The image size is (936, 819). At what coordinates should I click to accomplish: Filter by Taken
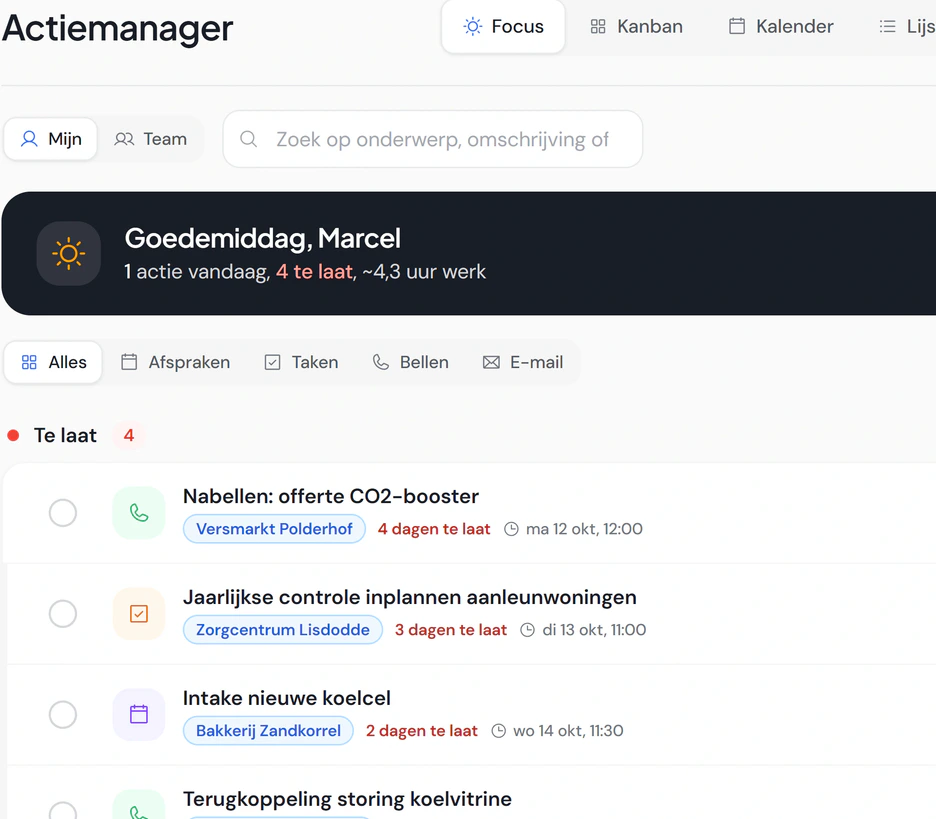(x=301, y=362)
